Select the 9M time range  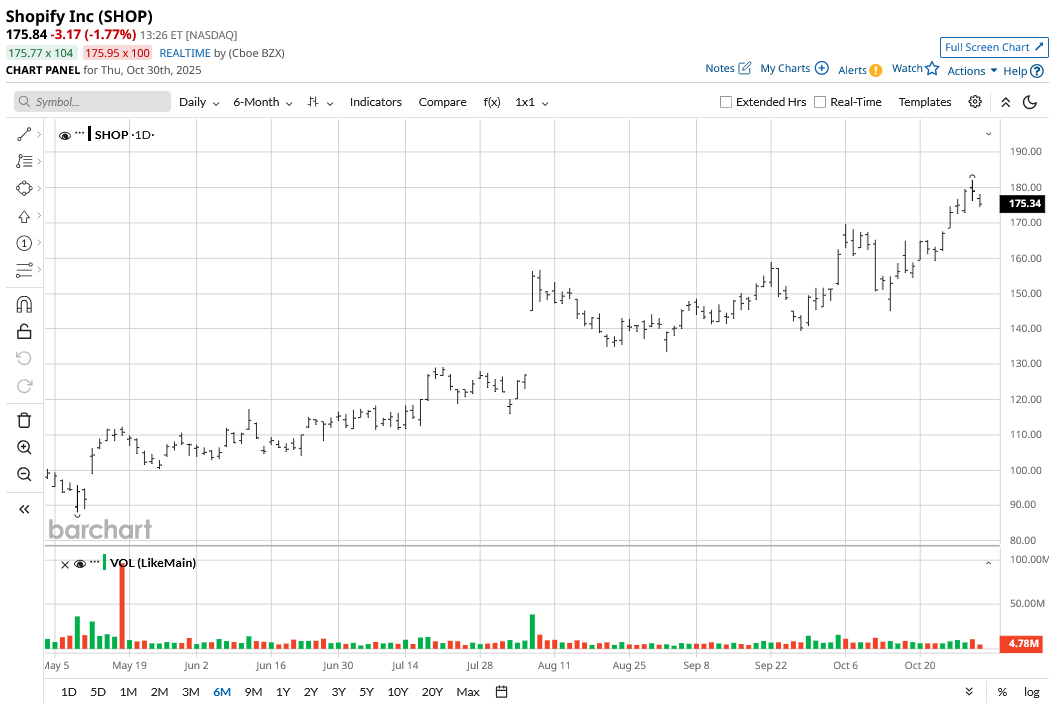tap(253, 692)
